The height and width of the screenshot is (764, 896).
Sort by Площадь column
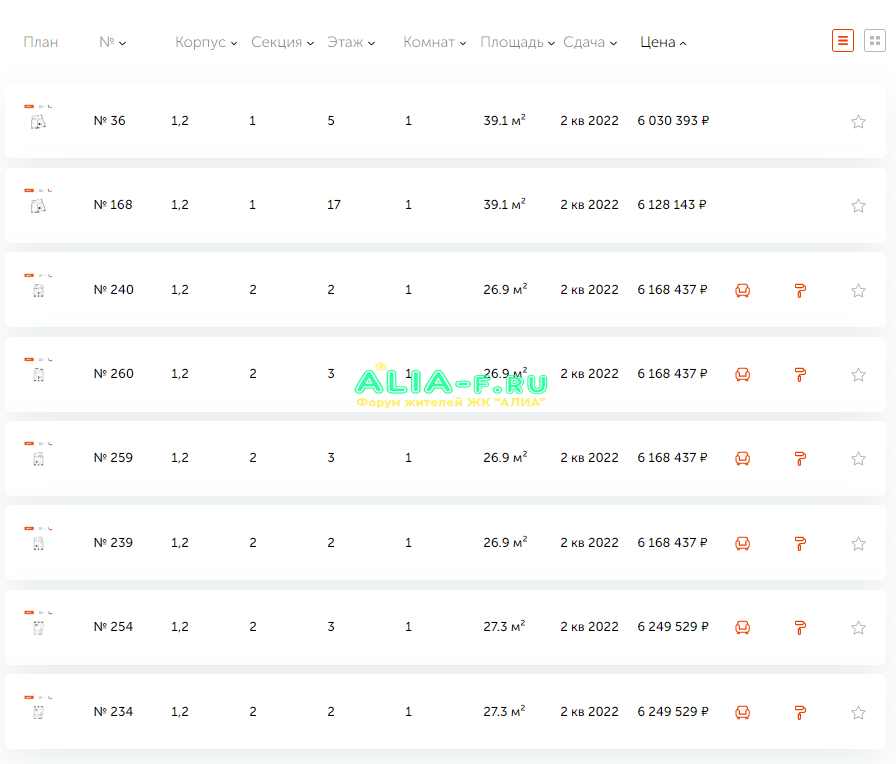tap(517, 42)
